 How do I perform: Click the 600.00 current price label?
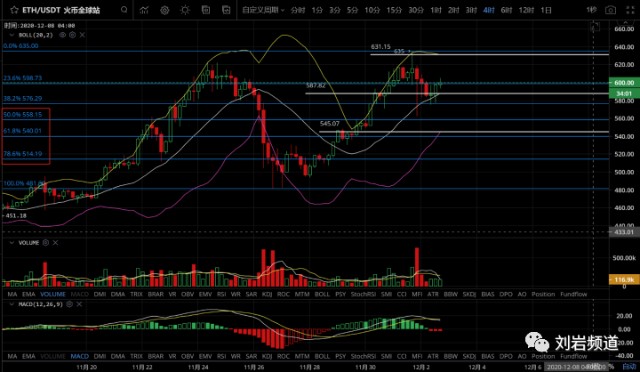click(624, 82)
